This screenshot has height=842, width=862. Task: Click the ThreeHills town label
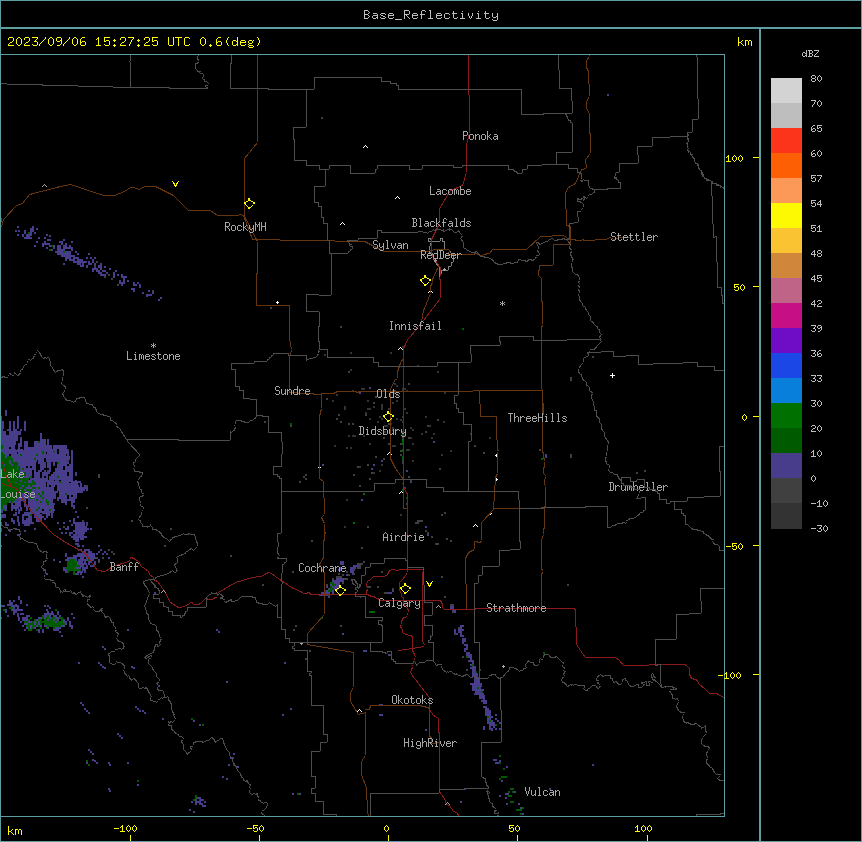[537, 418]
